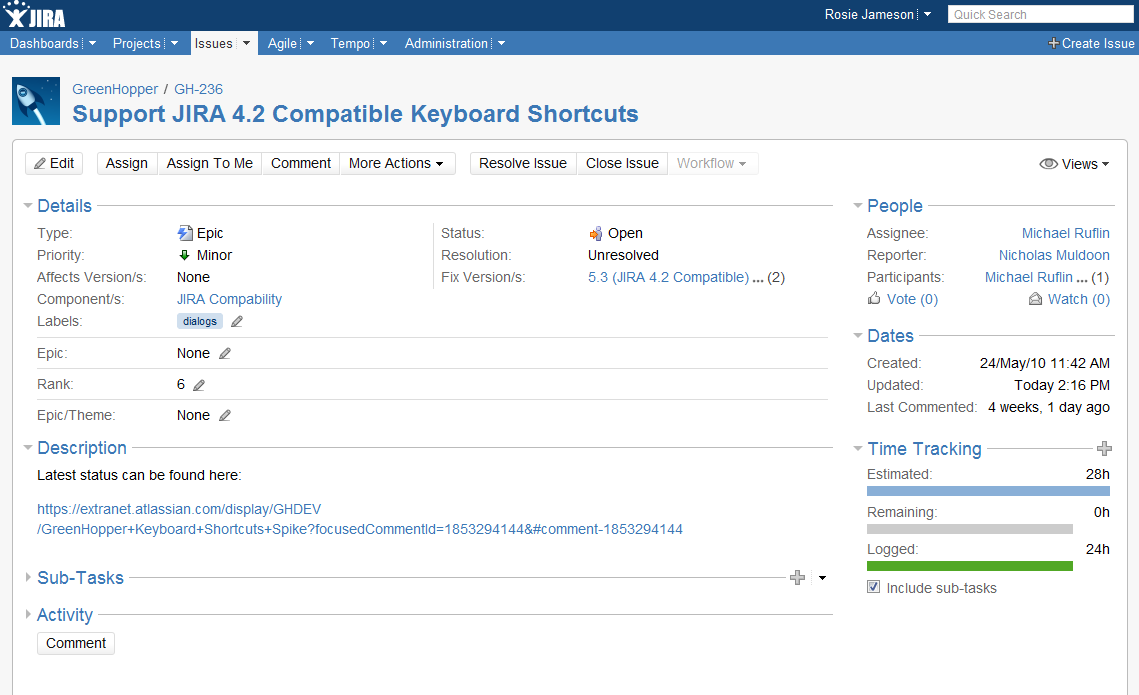Open the Views dropdown
Image resolution: width=1139 pixels, height=695 pixels.
point(1074,164)
